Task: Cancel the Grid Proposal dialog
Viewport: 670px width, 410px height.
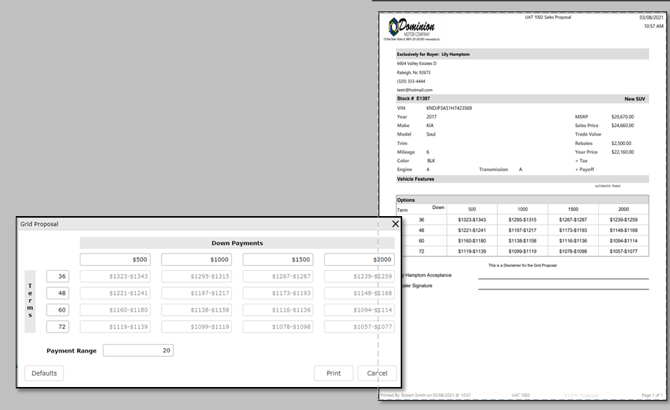Action: 377,373
